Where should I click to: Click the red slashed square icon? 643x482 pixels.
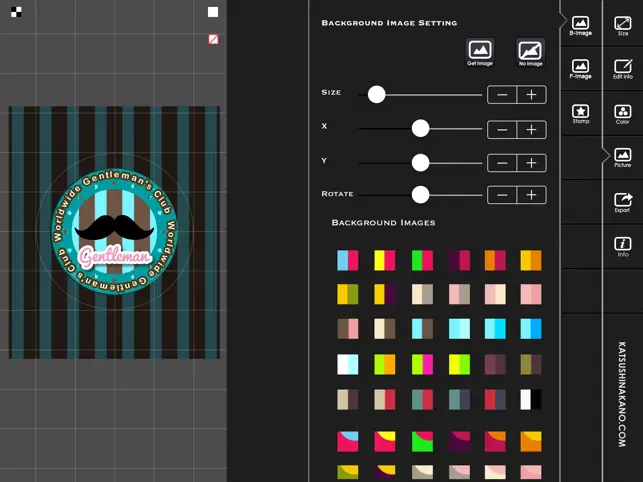click(x=213, y=39)
